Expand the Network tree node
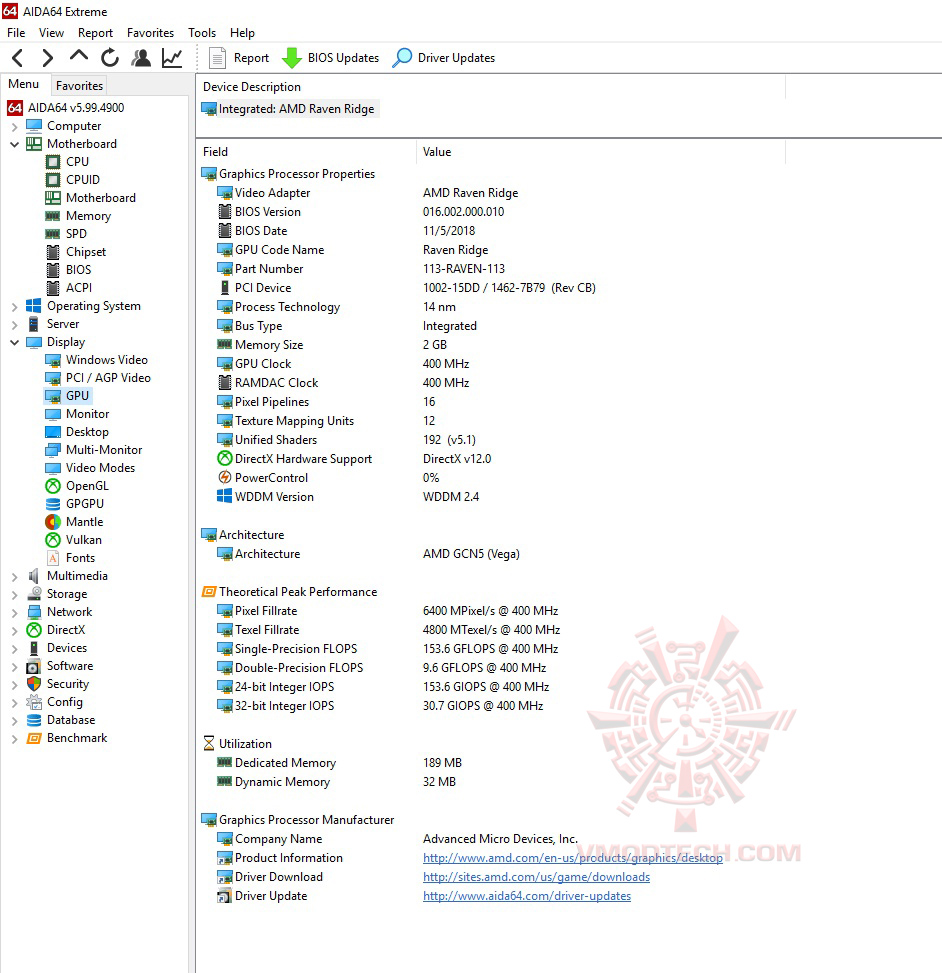The width and height of the screenshot is (942, 973). 14,612
